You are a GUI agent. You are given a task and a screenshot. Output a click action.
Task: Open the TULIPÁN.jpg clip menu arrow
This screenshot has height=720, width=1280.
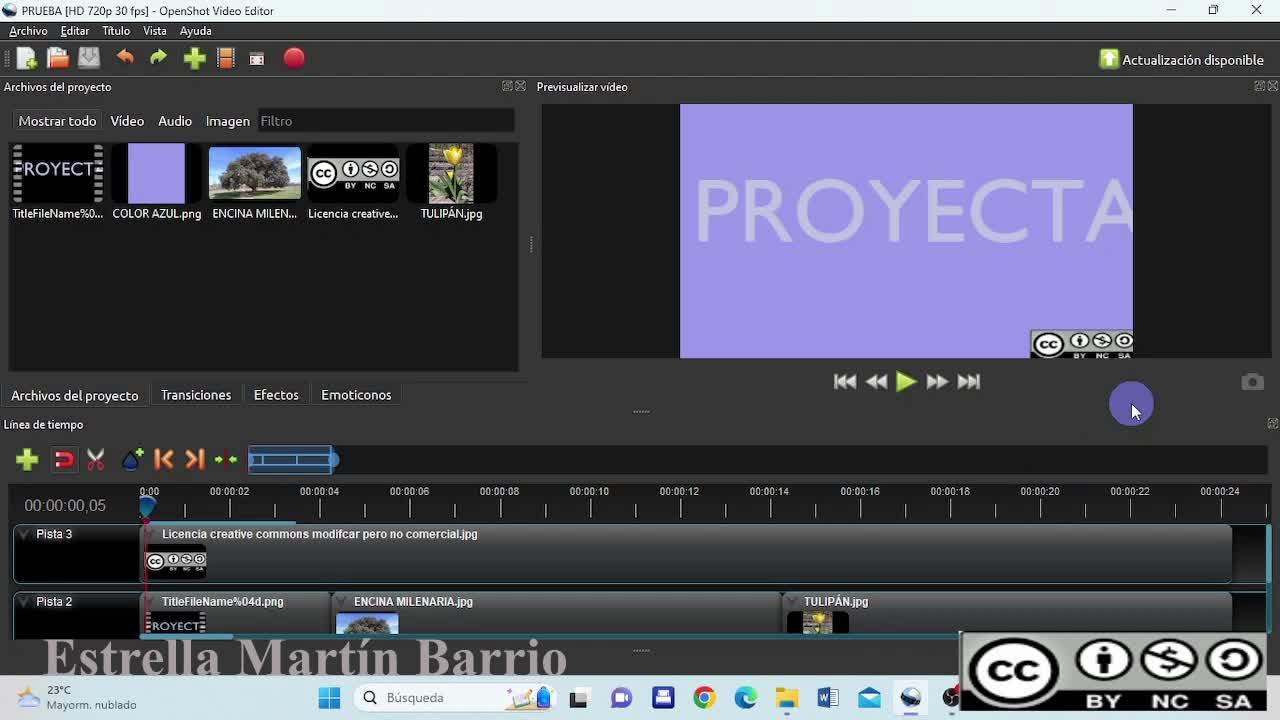pyautogui.click(x=793, y=602)
